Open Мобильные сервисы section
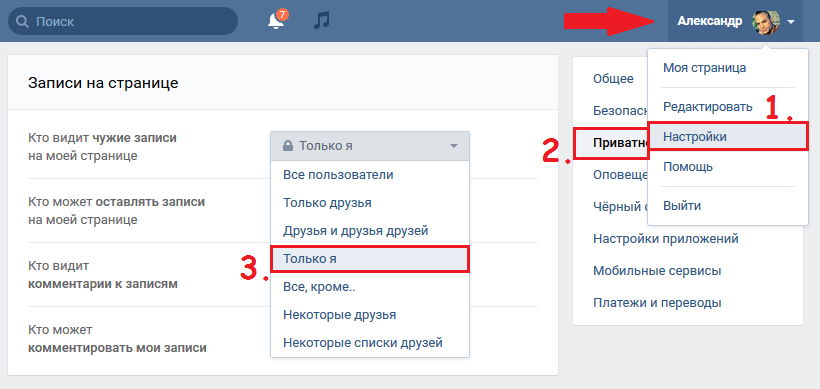This screenshot has width=820, height=389. point(657,271)
